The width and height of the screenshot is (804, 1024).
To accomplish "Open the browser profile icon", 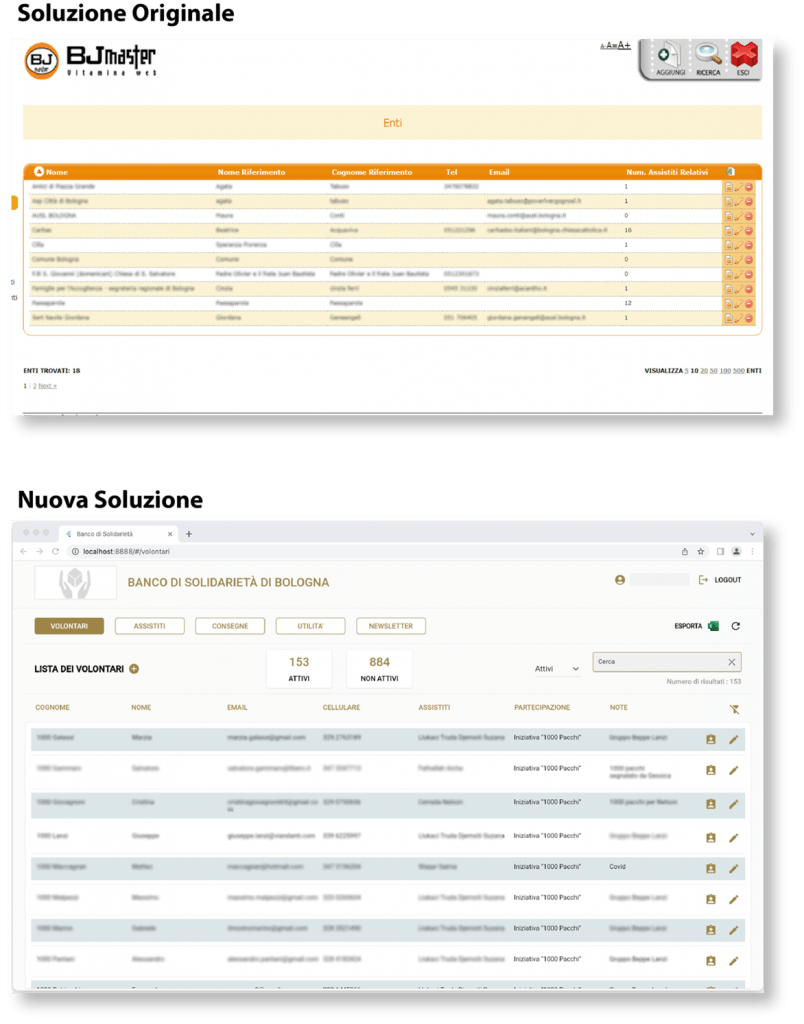I will click(737, 551).
